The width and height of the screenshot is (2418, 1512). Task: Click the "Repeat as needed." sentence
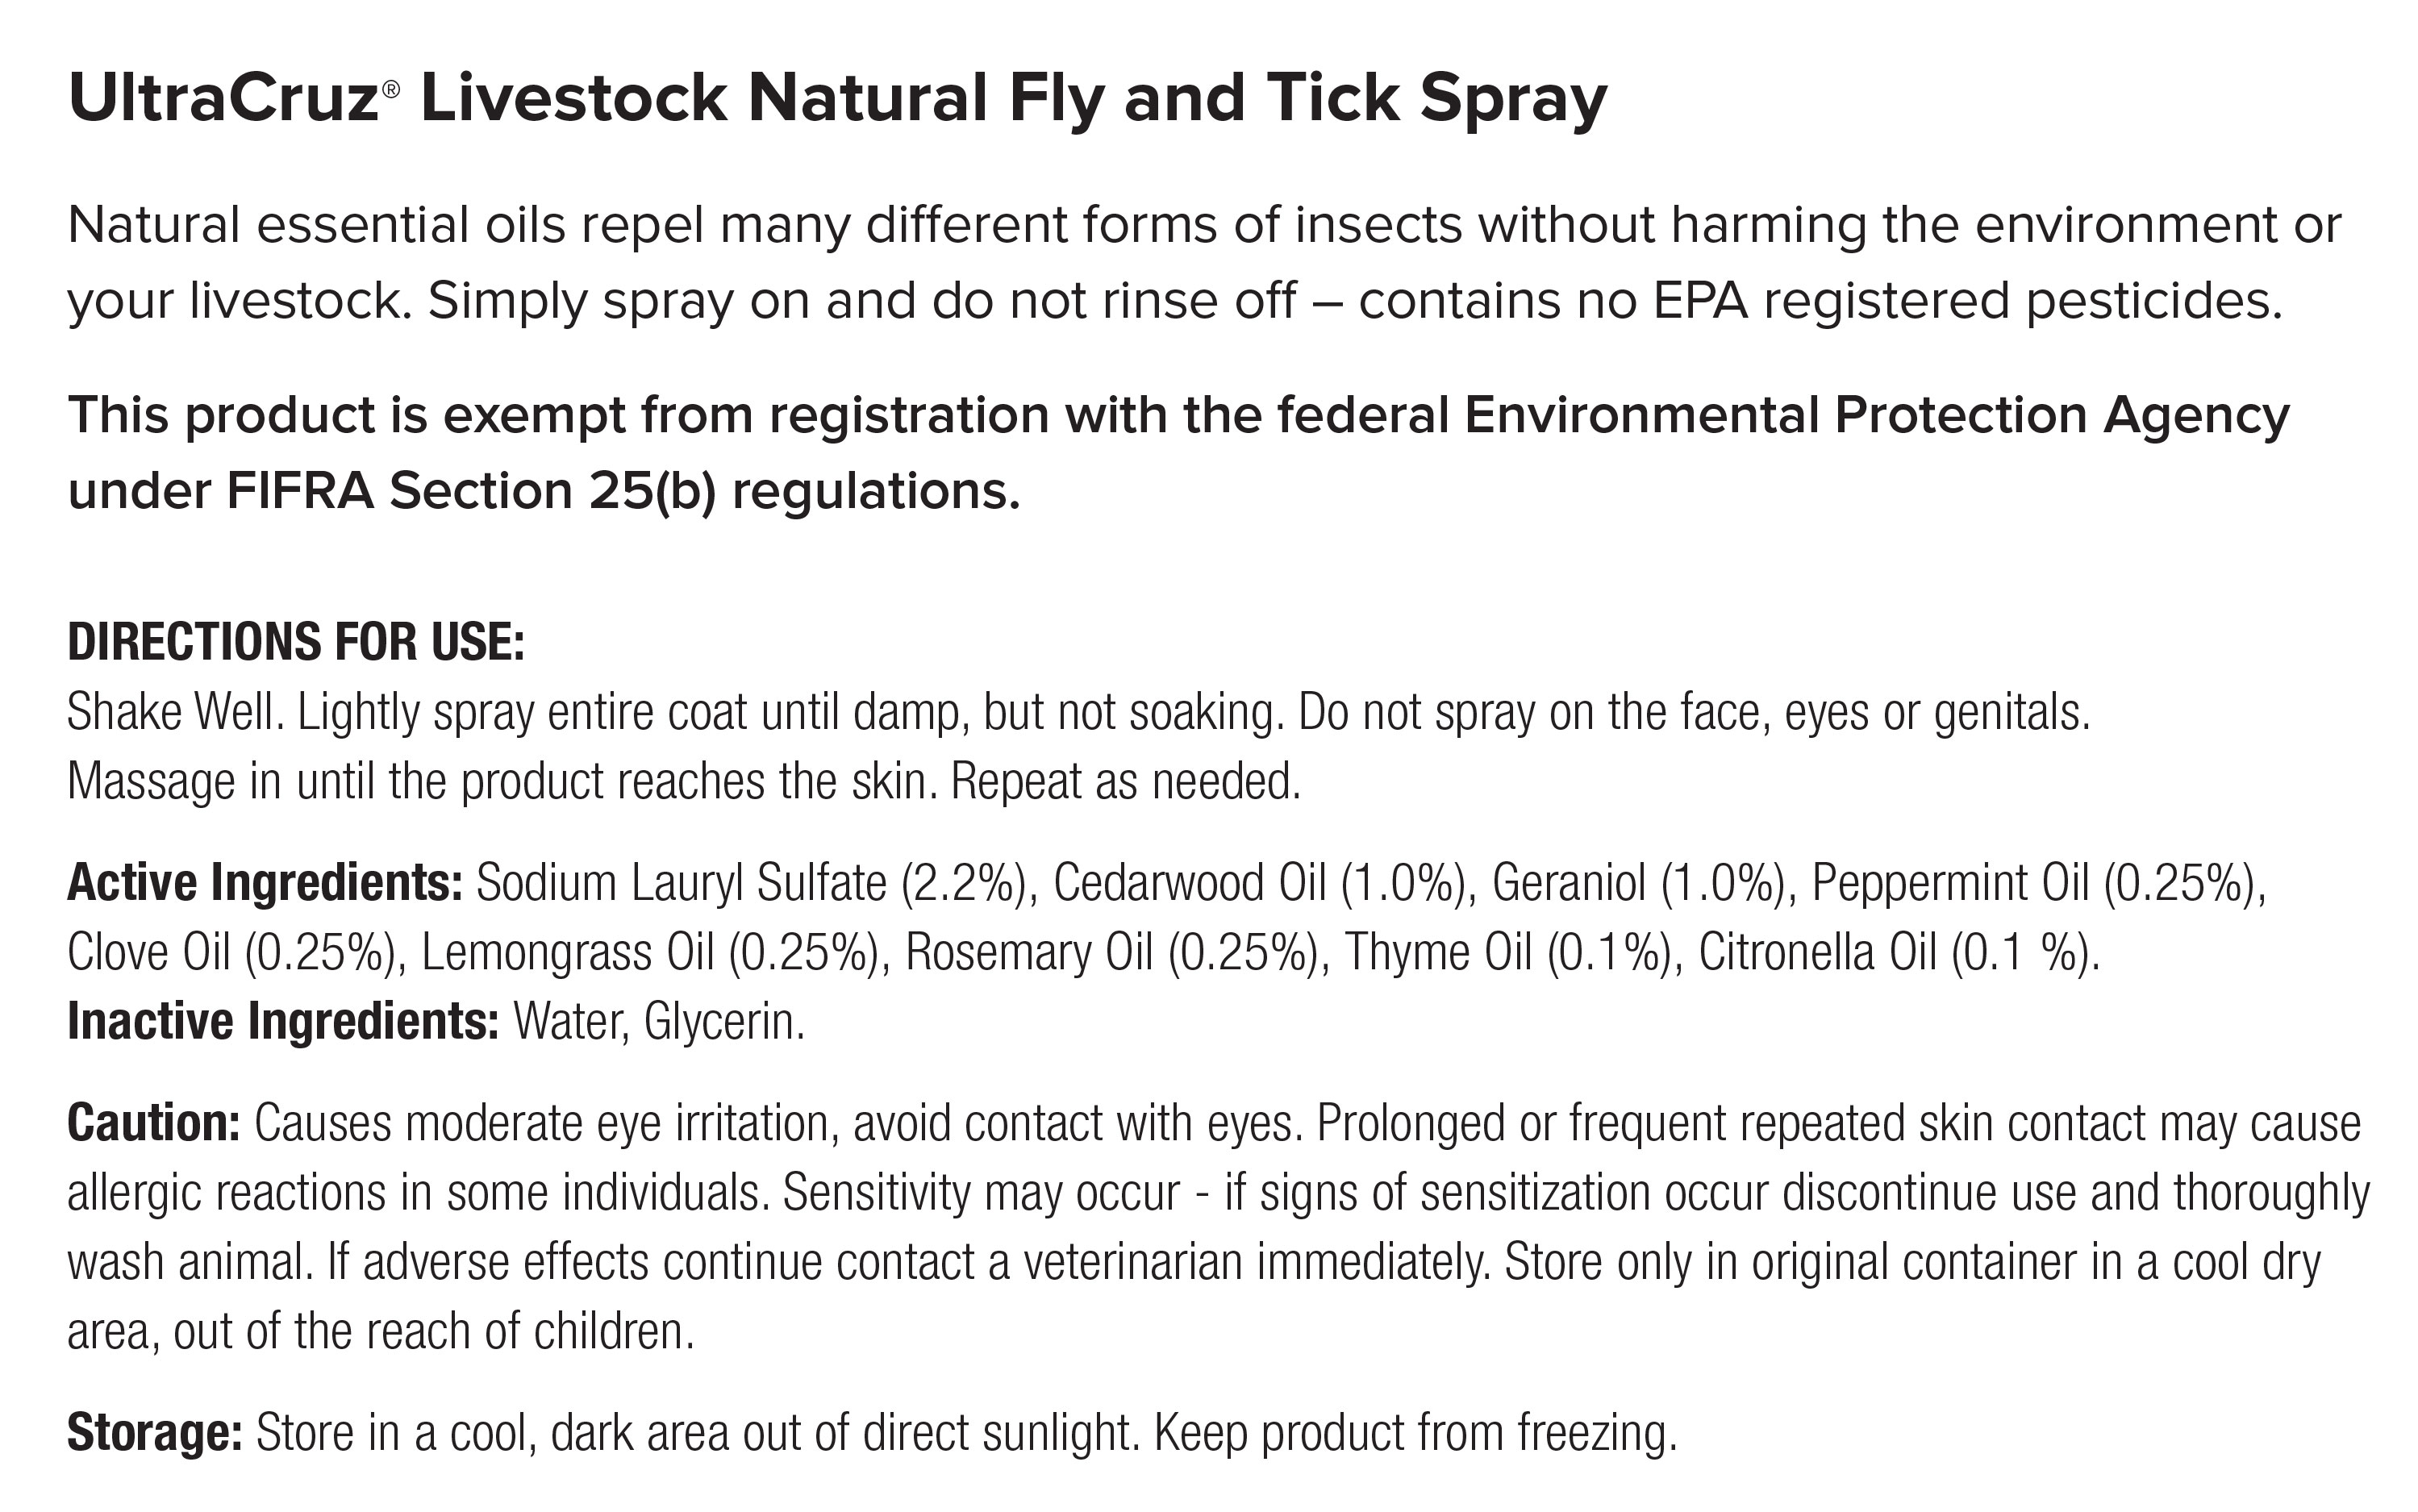point(1126,781)
